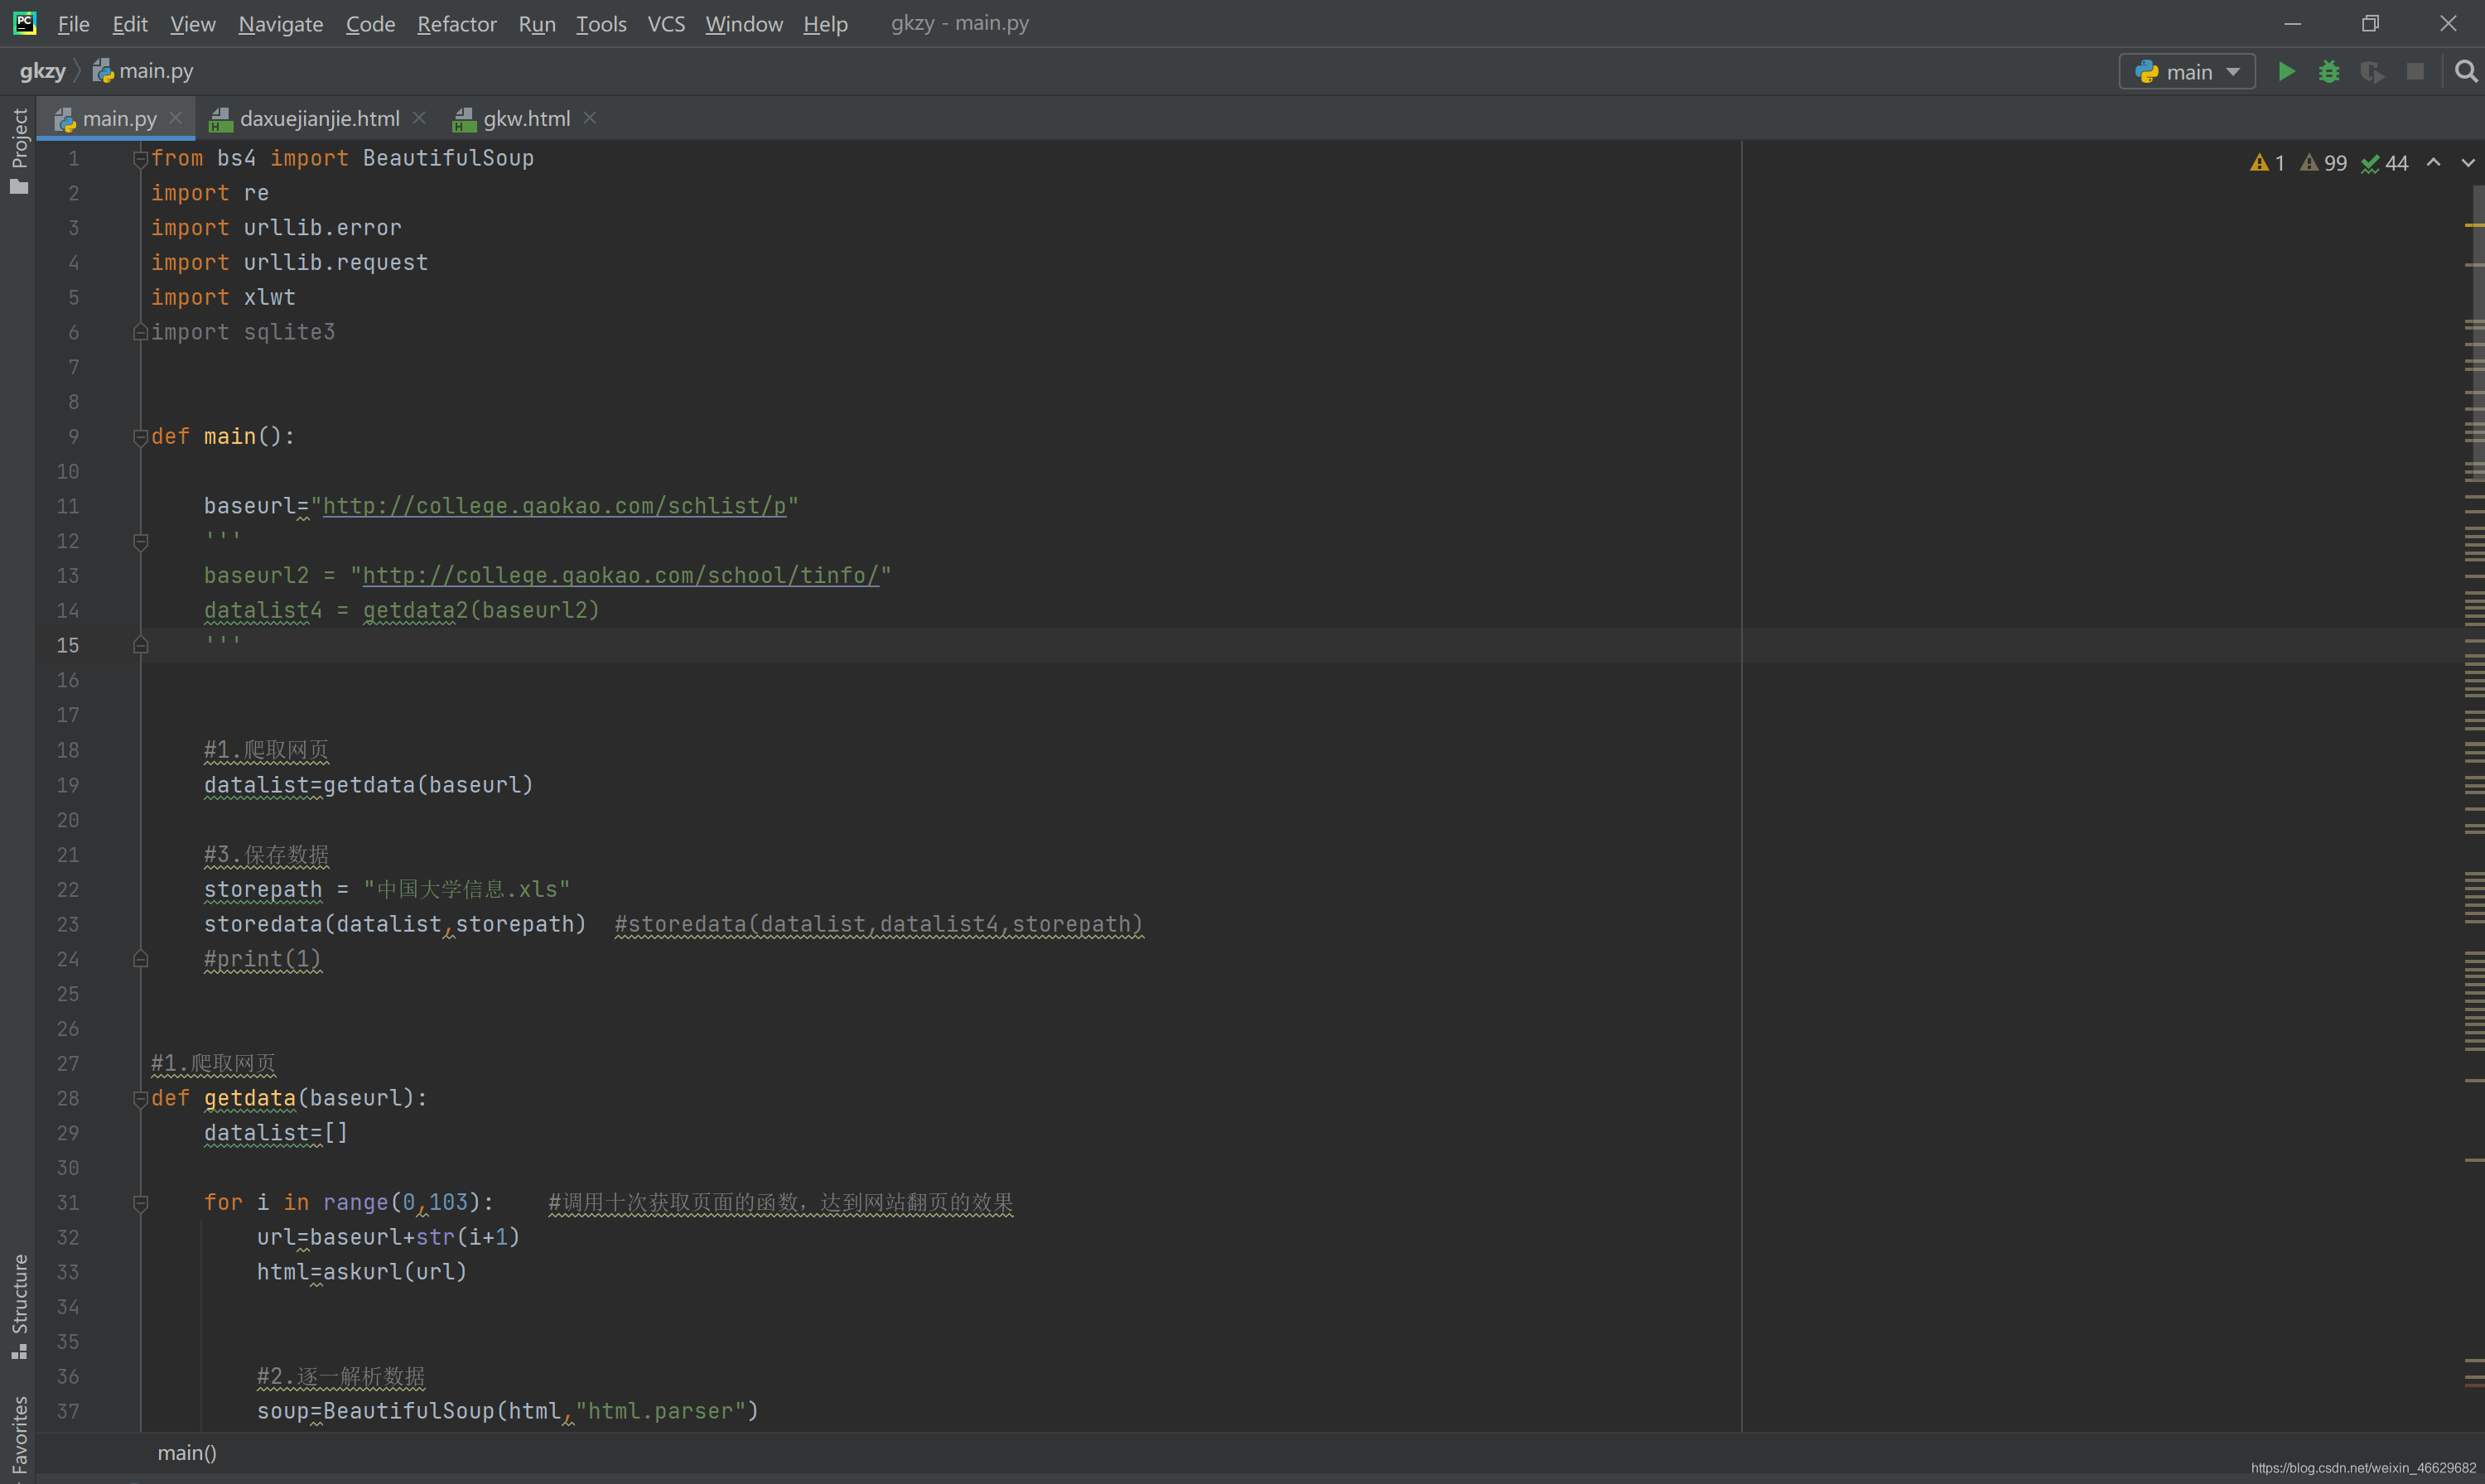Screen dimensions: 2485x1484
Task: Stop the running process
Action: (2415, 71)
